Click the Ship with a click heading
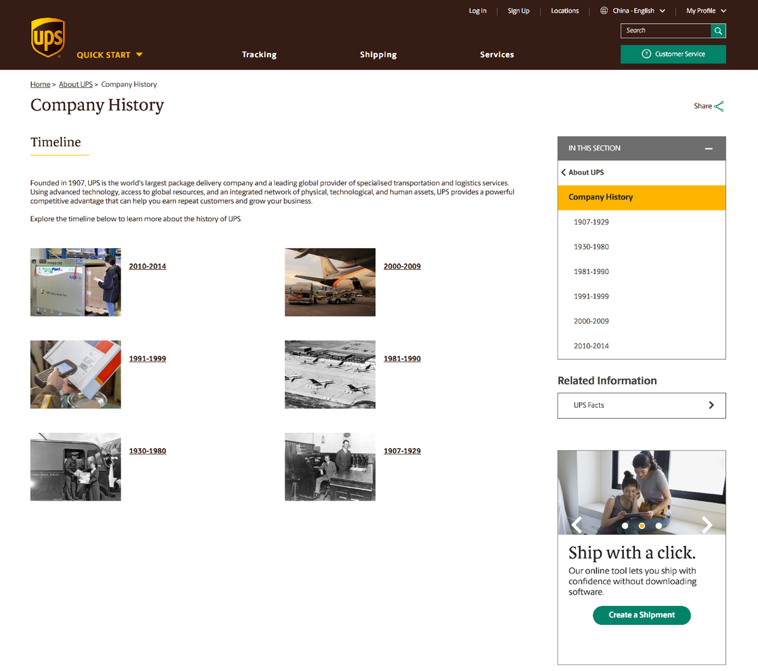The width and height of the screenshot is (758, 671). (x=632, y=553)
